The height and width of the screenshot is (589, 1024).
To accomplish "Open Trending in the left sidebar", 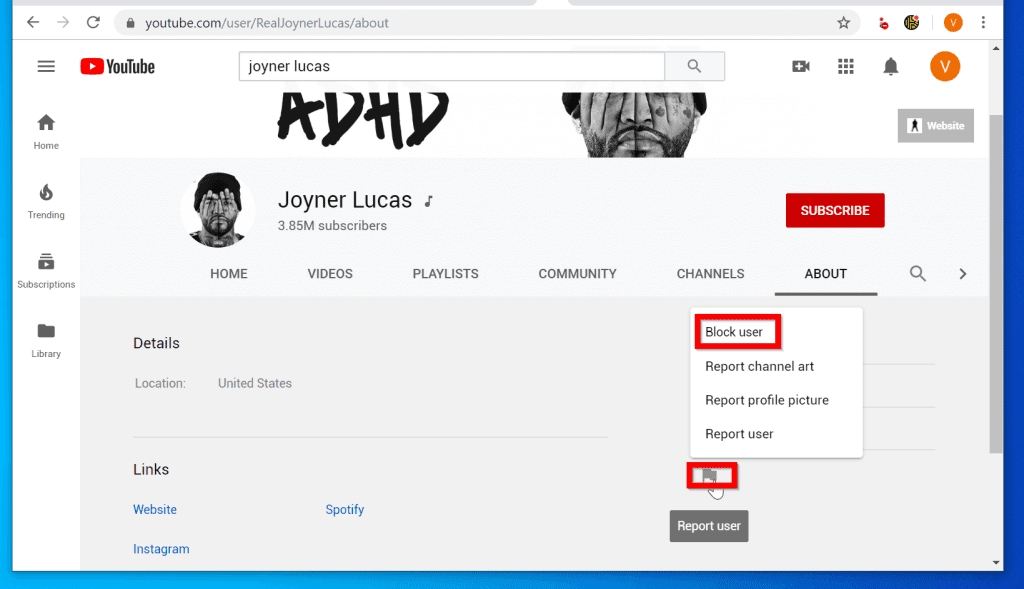I will (x=46, y=201).
